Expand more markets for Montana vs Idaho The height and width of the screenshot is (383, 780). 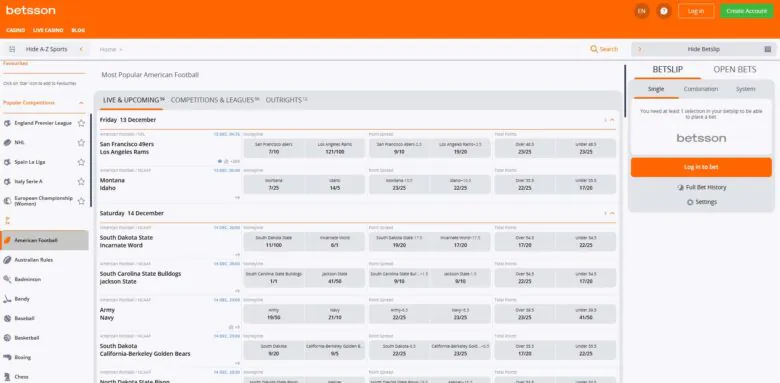pos(238,197)
